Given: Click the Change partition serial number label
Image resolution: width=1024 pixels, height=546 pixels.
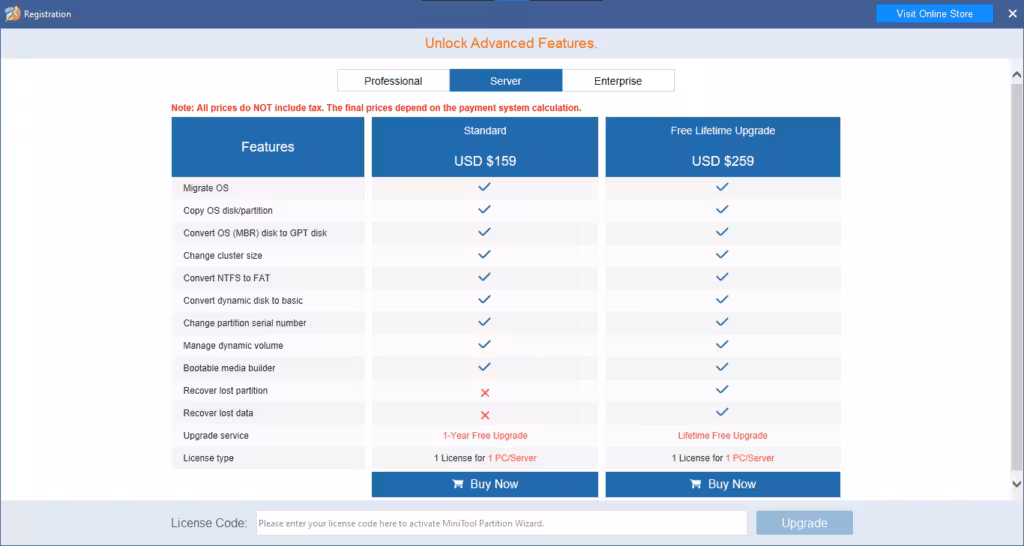Looking at the screenshot, I should point(245,323).
